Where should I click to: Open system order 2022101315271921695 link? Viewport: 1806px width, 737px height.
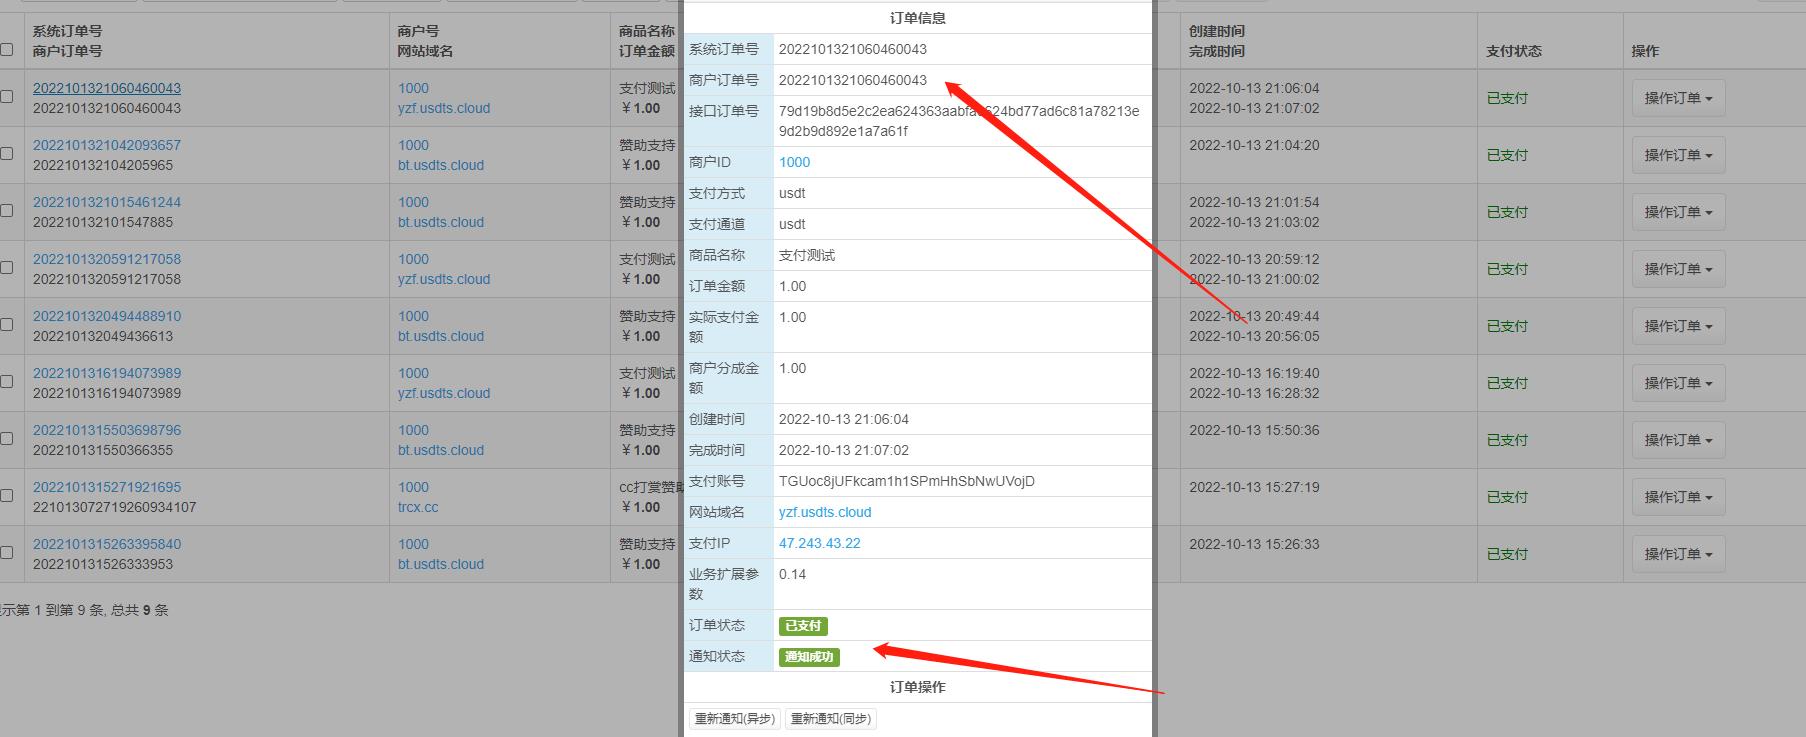107,487
